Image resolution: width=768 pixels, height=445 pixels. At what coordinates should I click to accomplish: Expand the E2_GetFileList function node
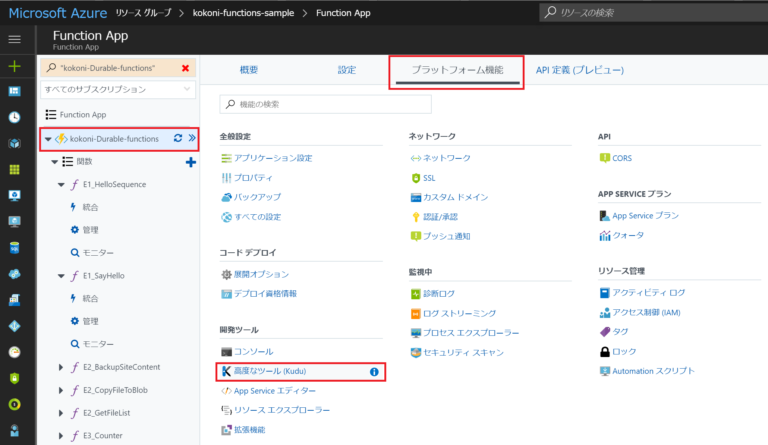pos(61,413)
